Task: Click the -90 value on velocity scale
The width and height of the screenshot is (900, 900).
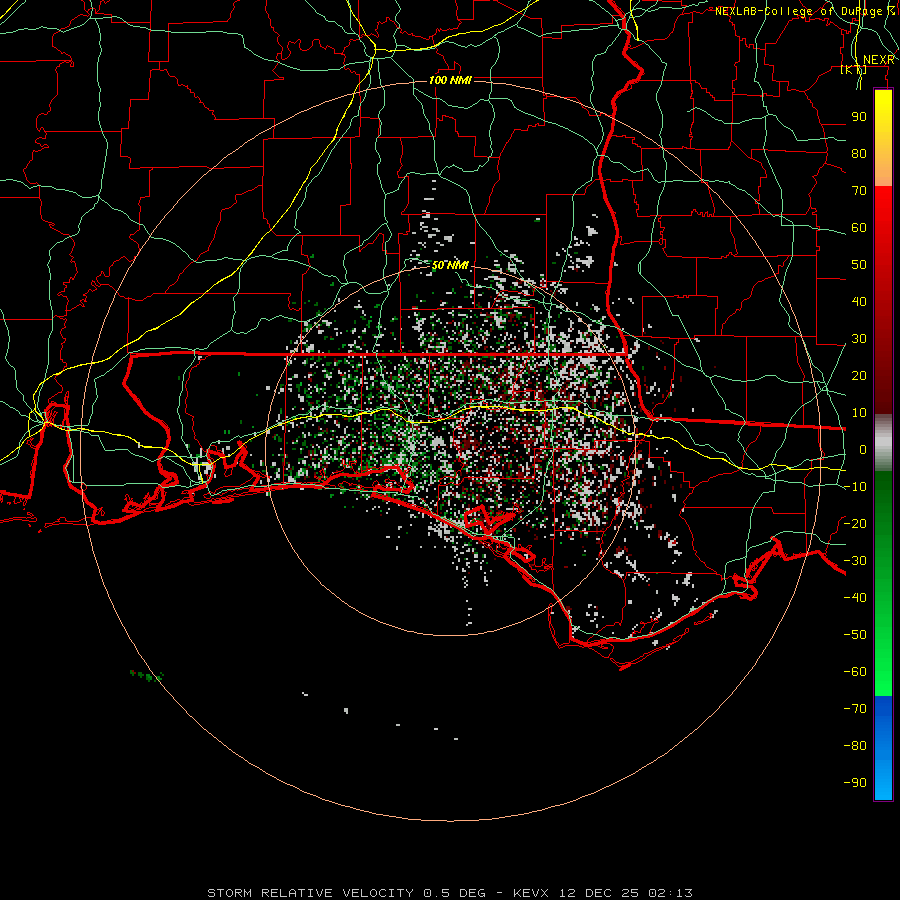Action: [855, 783]
